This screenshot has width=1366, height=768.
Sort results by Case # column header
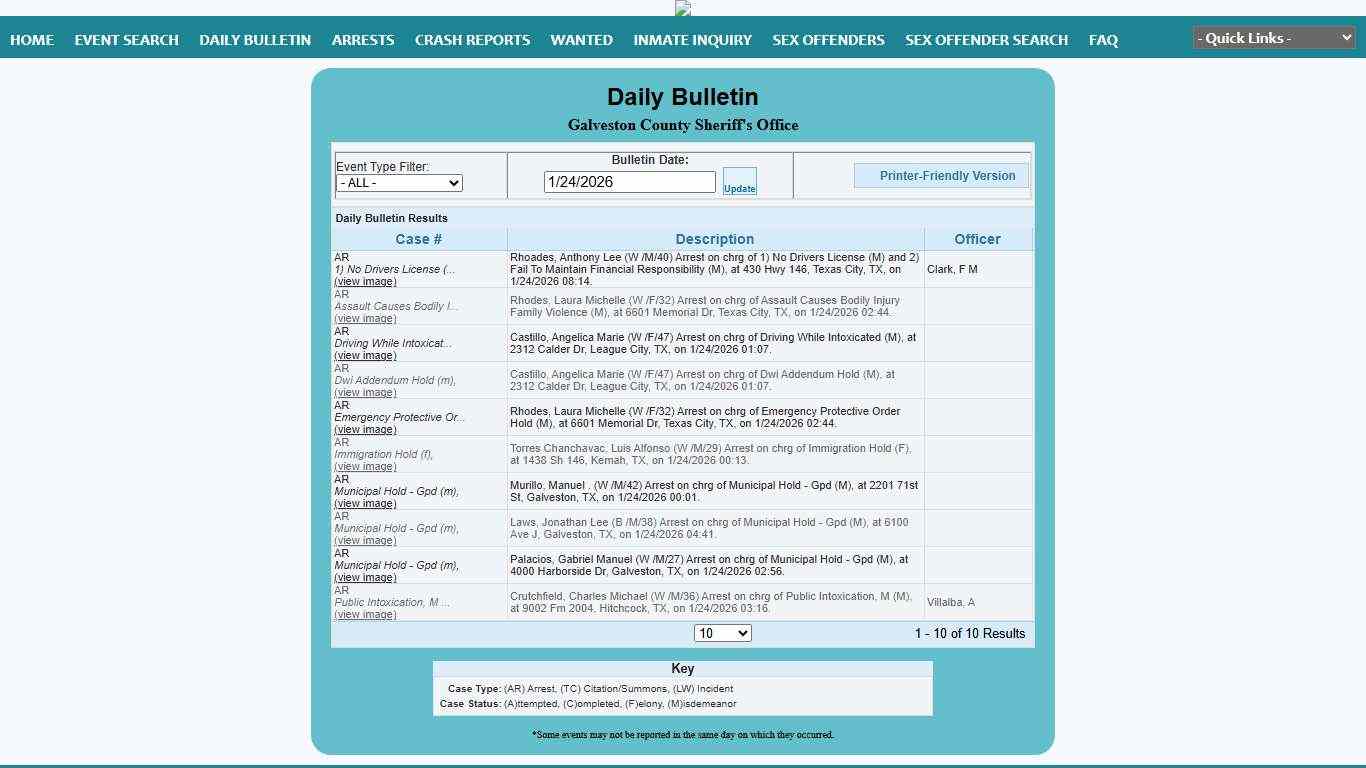[418, 239]
